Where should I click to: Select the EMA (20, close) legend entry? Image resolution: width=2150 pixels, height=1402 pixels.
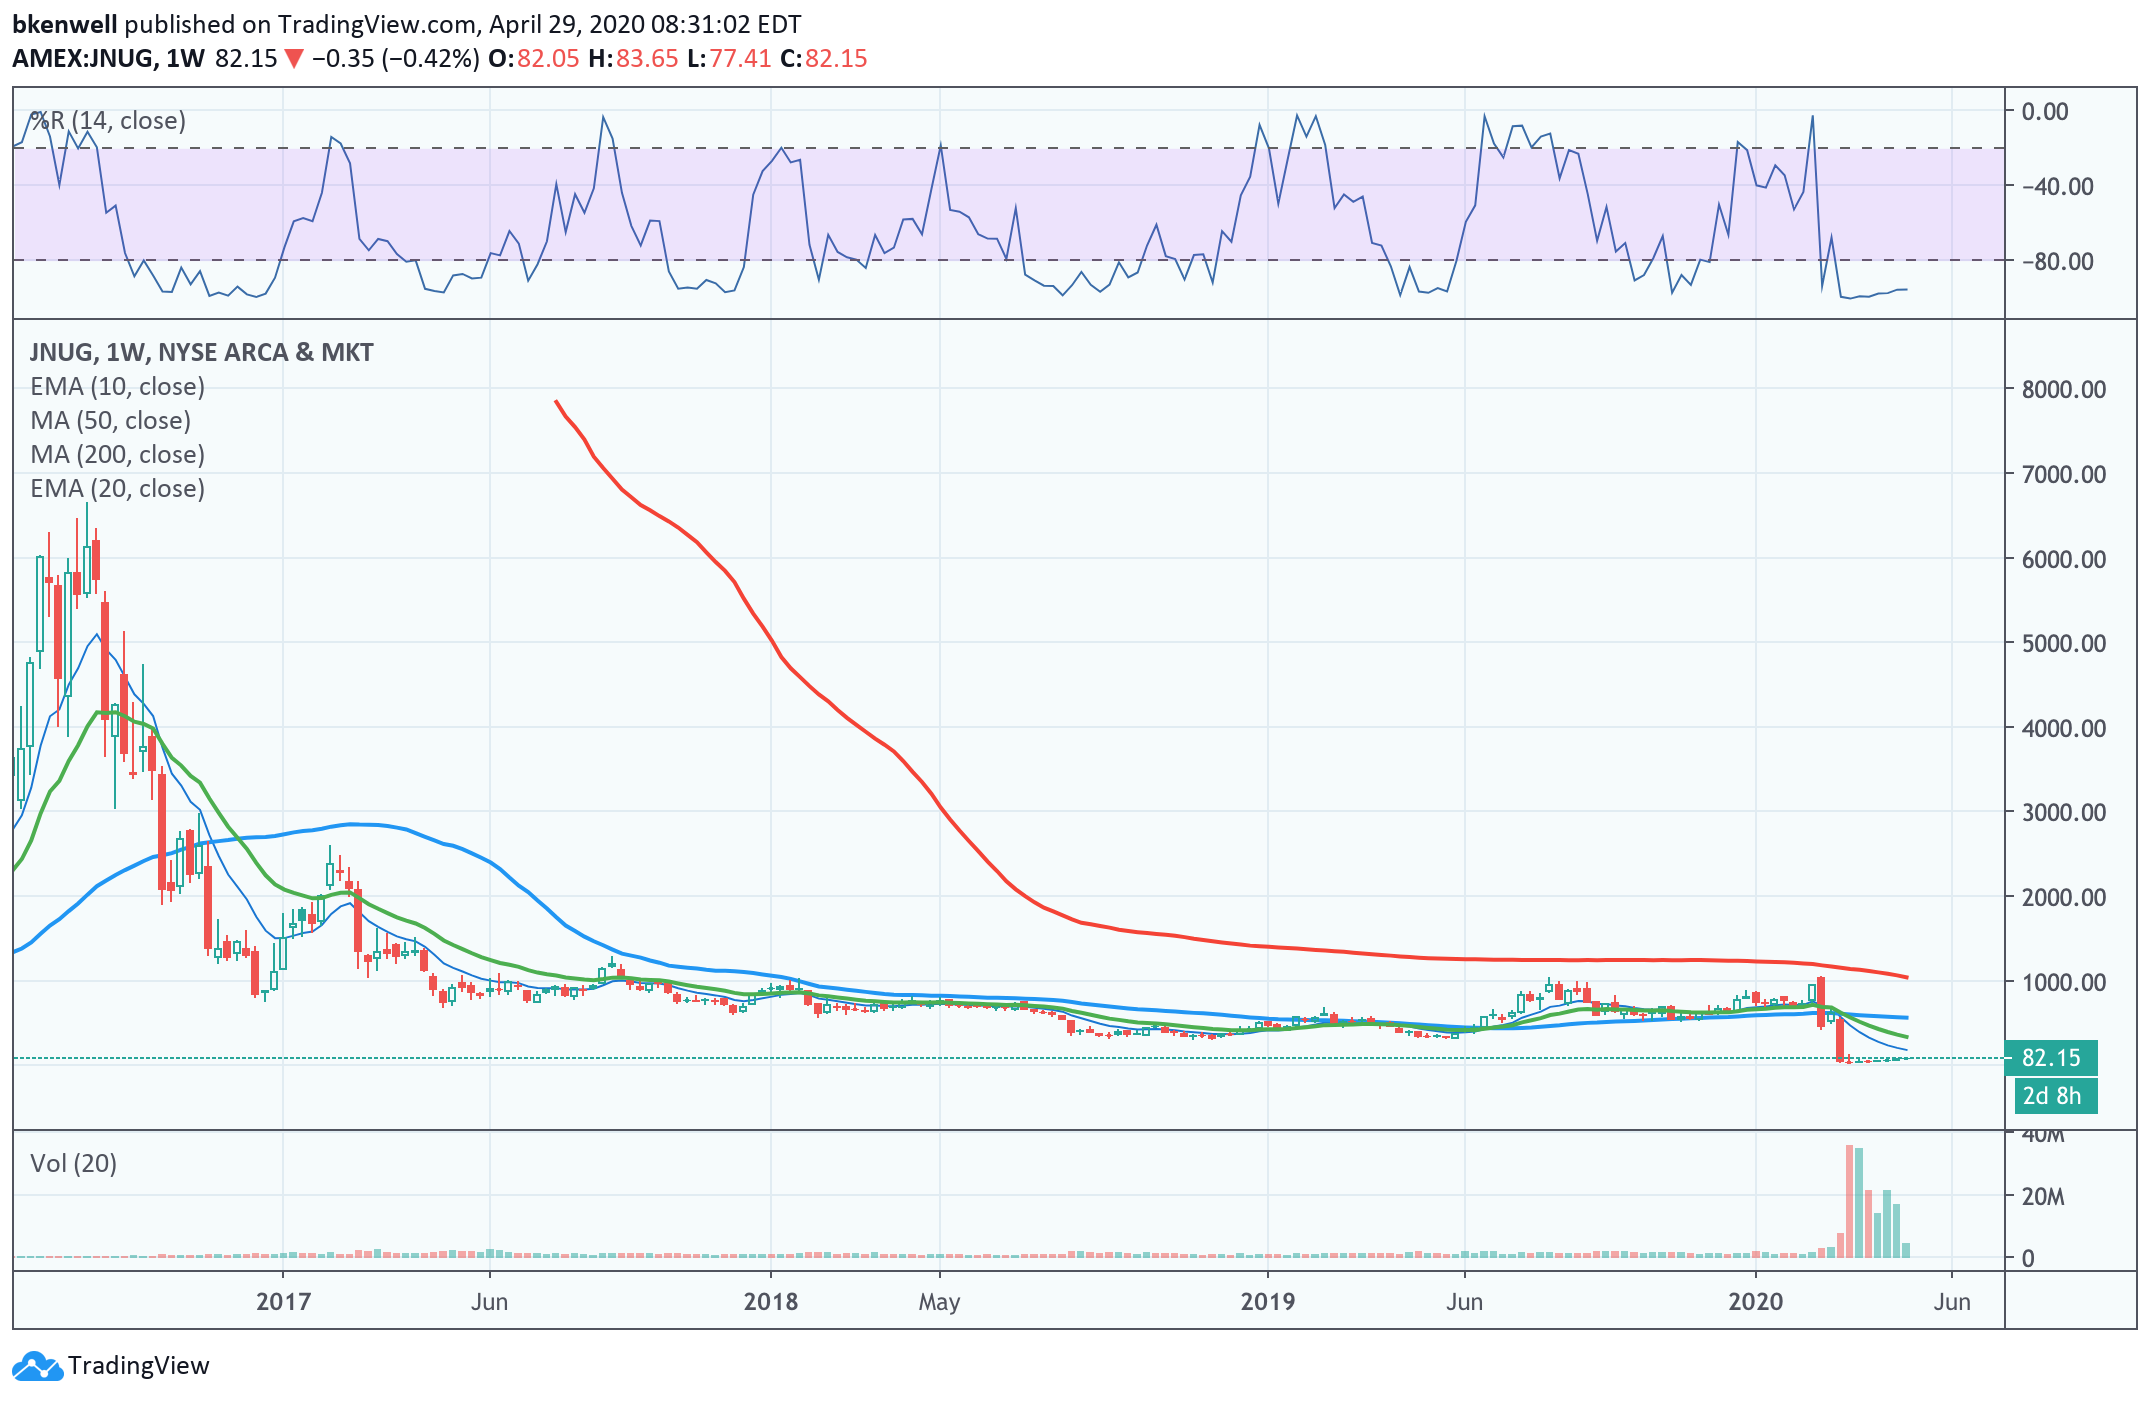tap(117, 489)
